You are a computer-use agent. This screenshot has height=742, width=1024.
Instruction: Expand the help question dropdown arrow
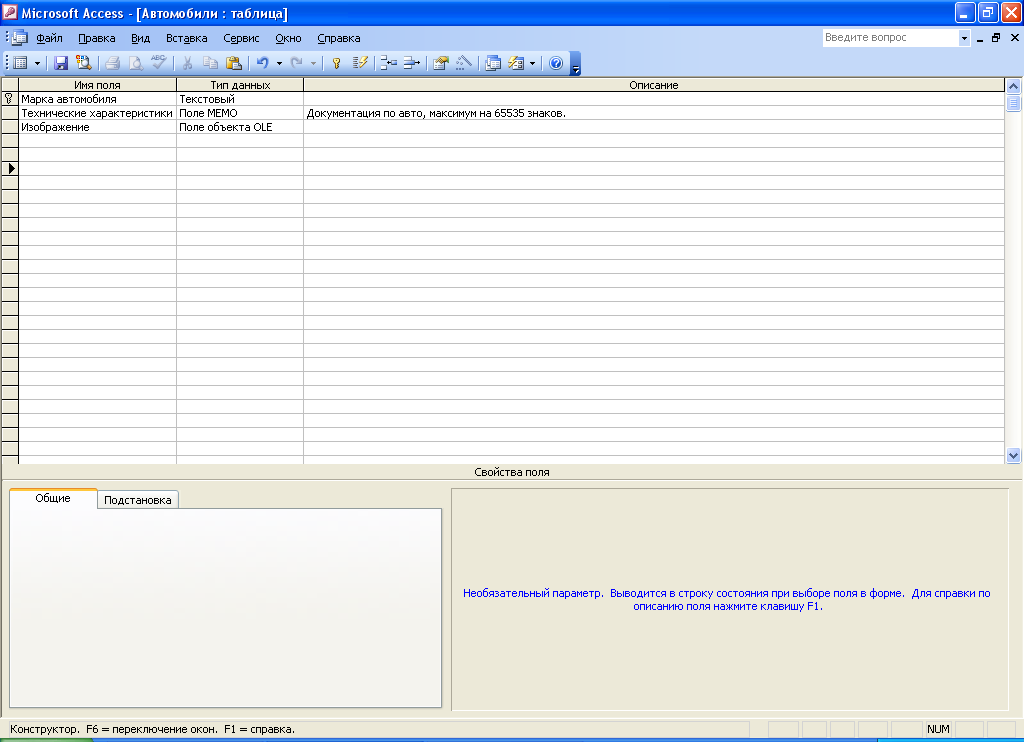click(964, 38)
